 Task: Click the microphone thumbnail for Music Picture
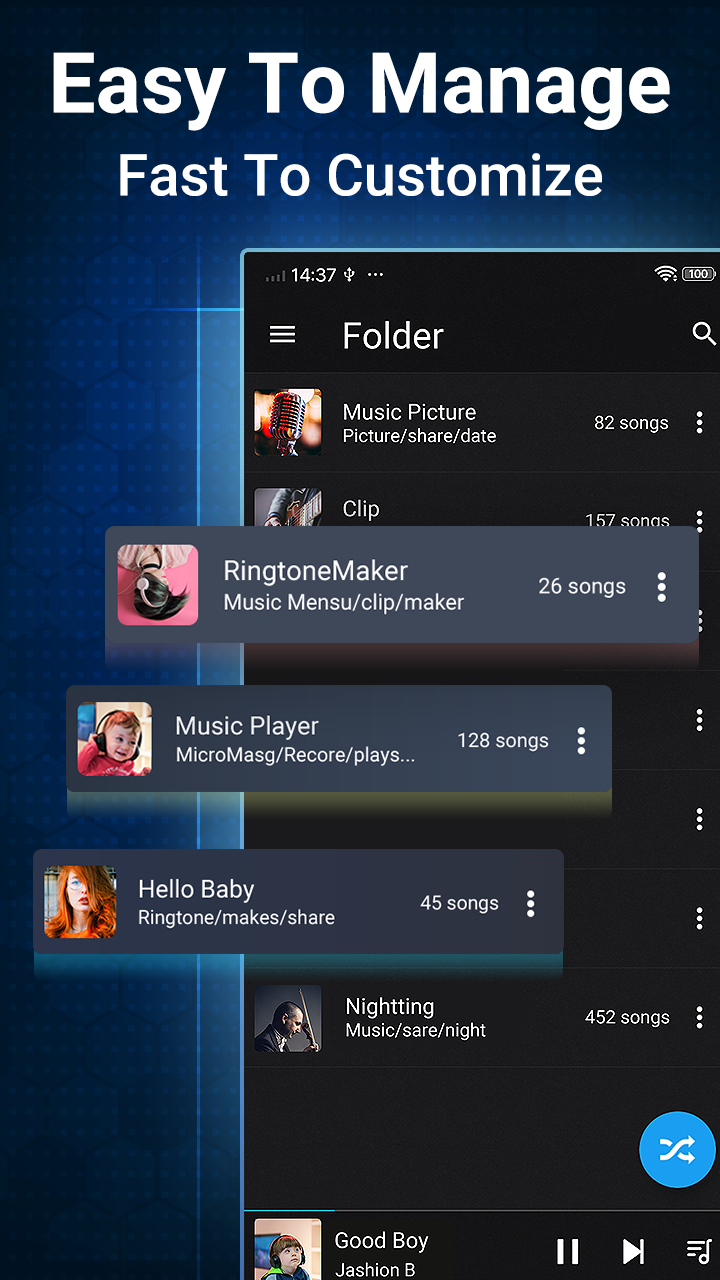pos(288,423)
